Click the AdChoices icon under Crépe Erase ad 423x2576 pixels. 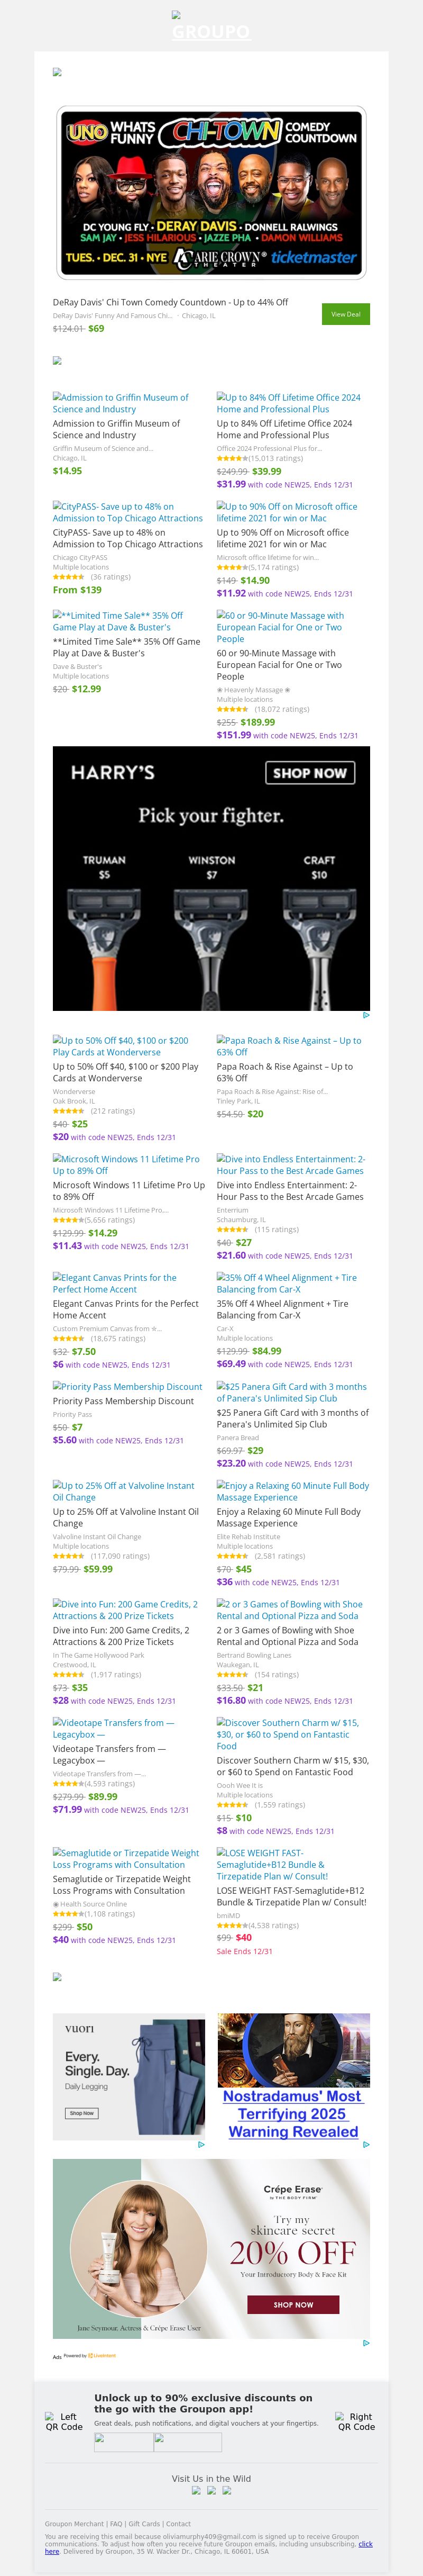pos(366,2343)
